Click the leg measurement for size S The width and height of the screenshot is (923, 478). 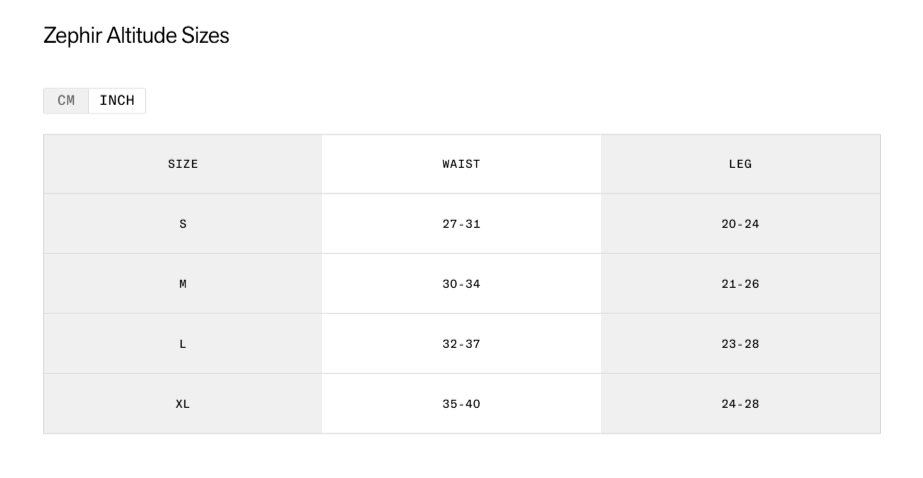(x=740, y=224)
